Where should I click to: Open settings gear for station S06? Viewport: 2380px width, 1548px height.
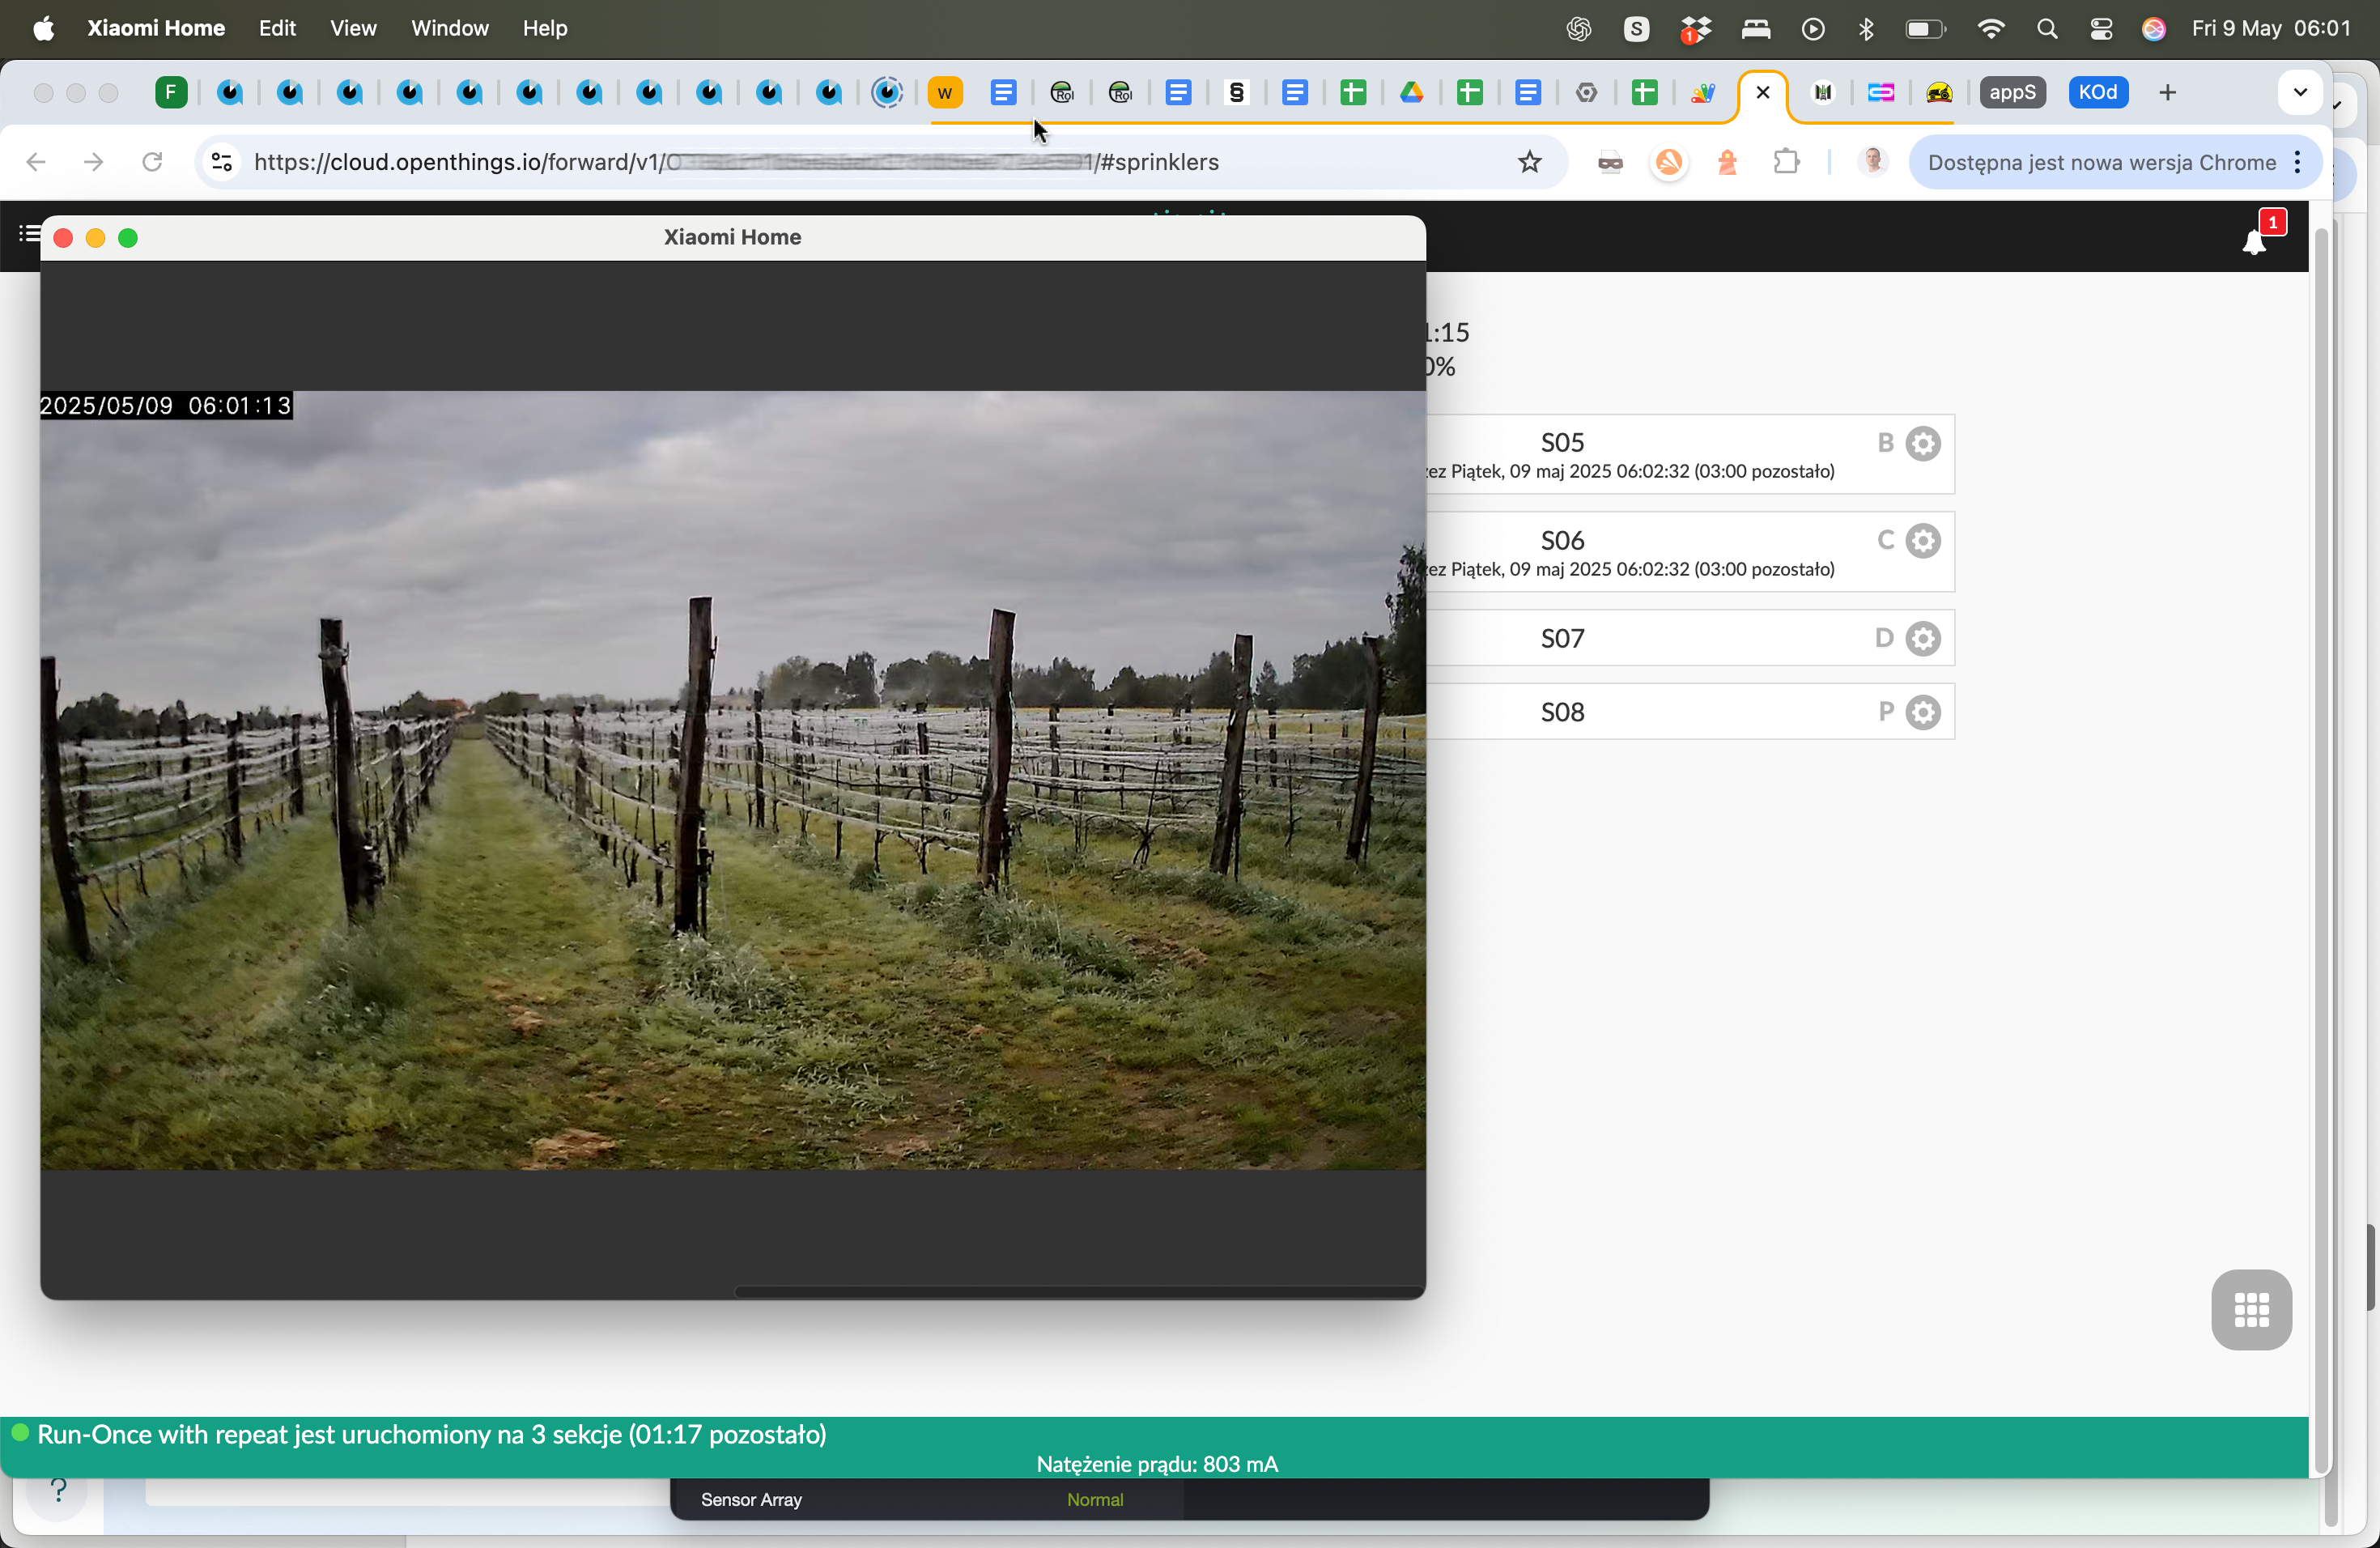click(1922, 541)
